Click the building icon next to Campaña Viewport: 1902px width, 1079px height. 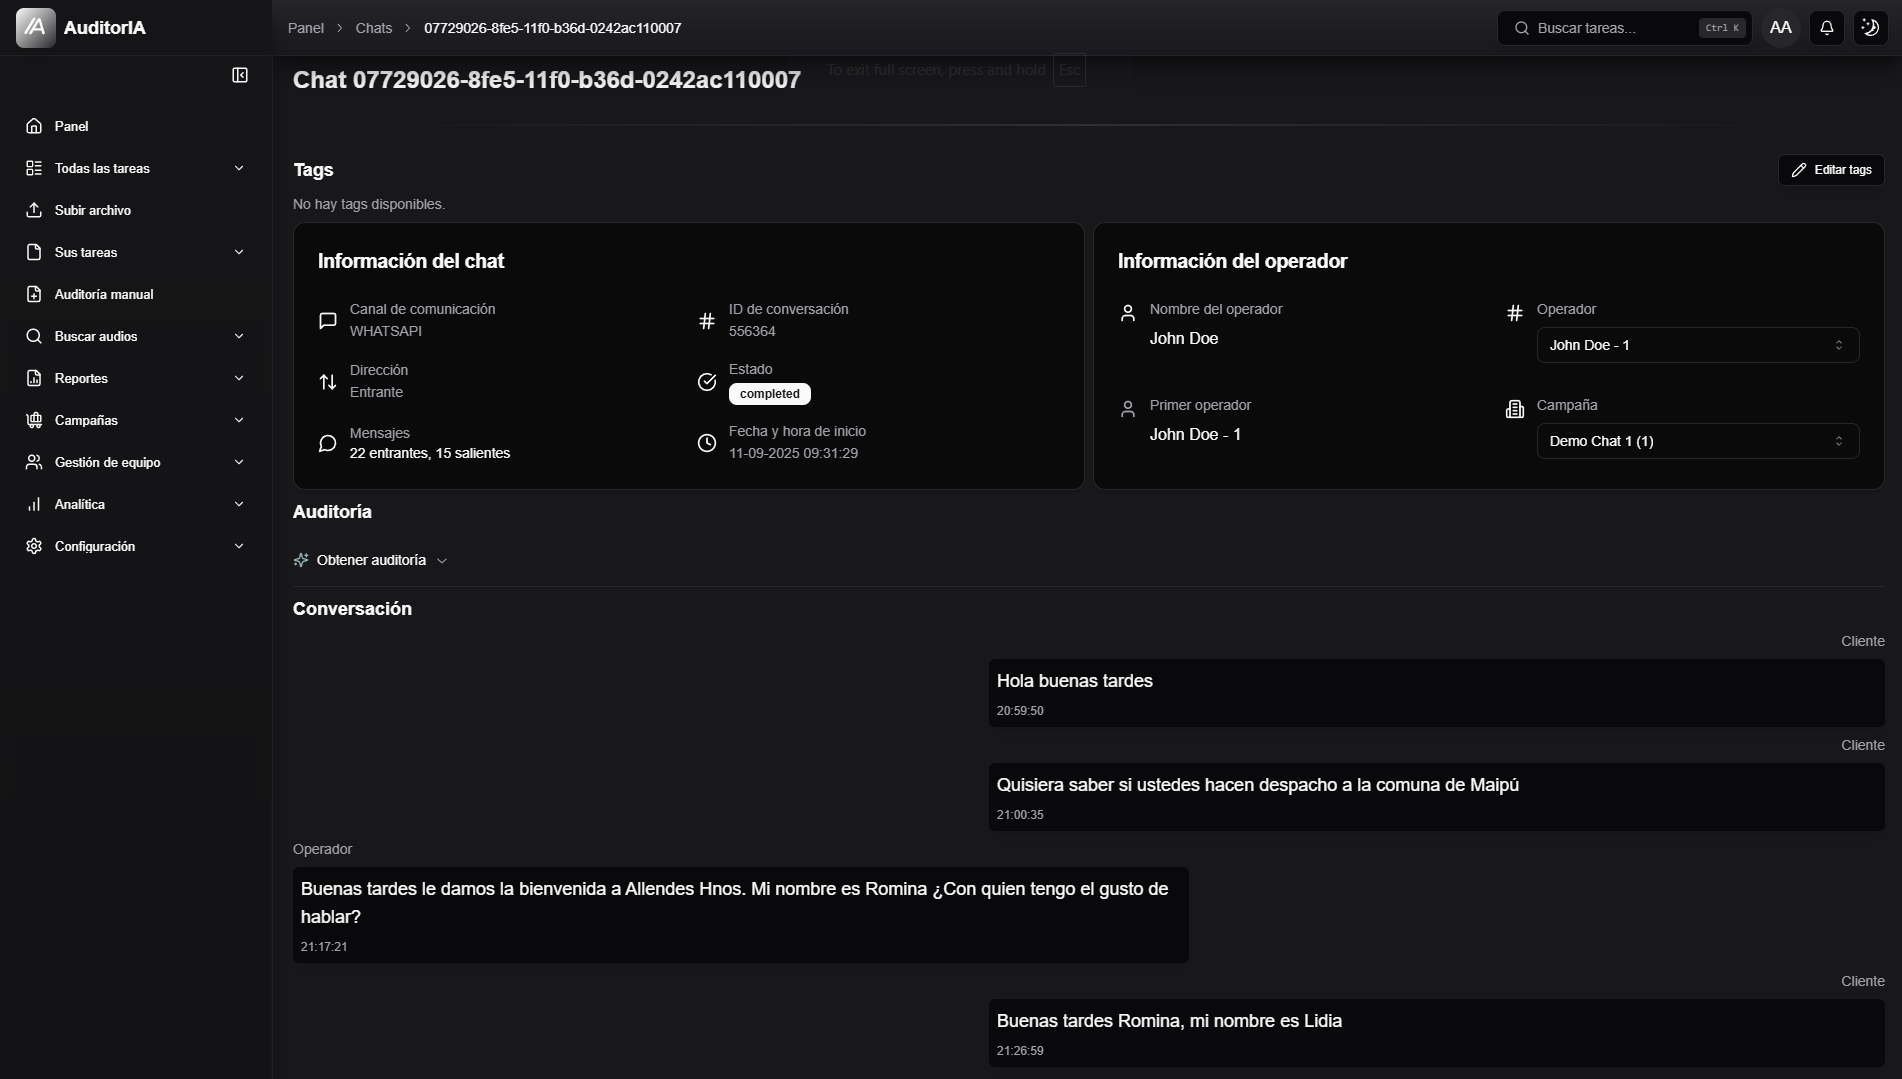pyautogui.click(x=1515, y=409)
